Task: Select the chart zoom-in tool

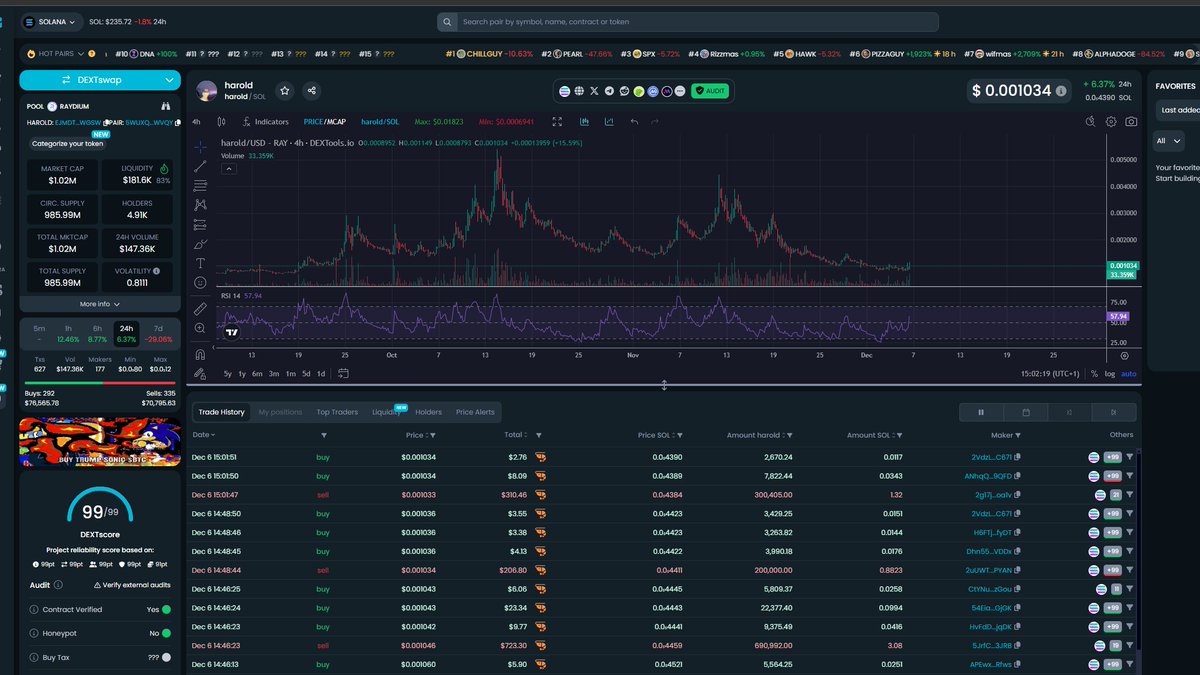Action: pyautogui.click(x=200, y=328)
